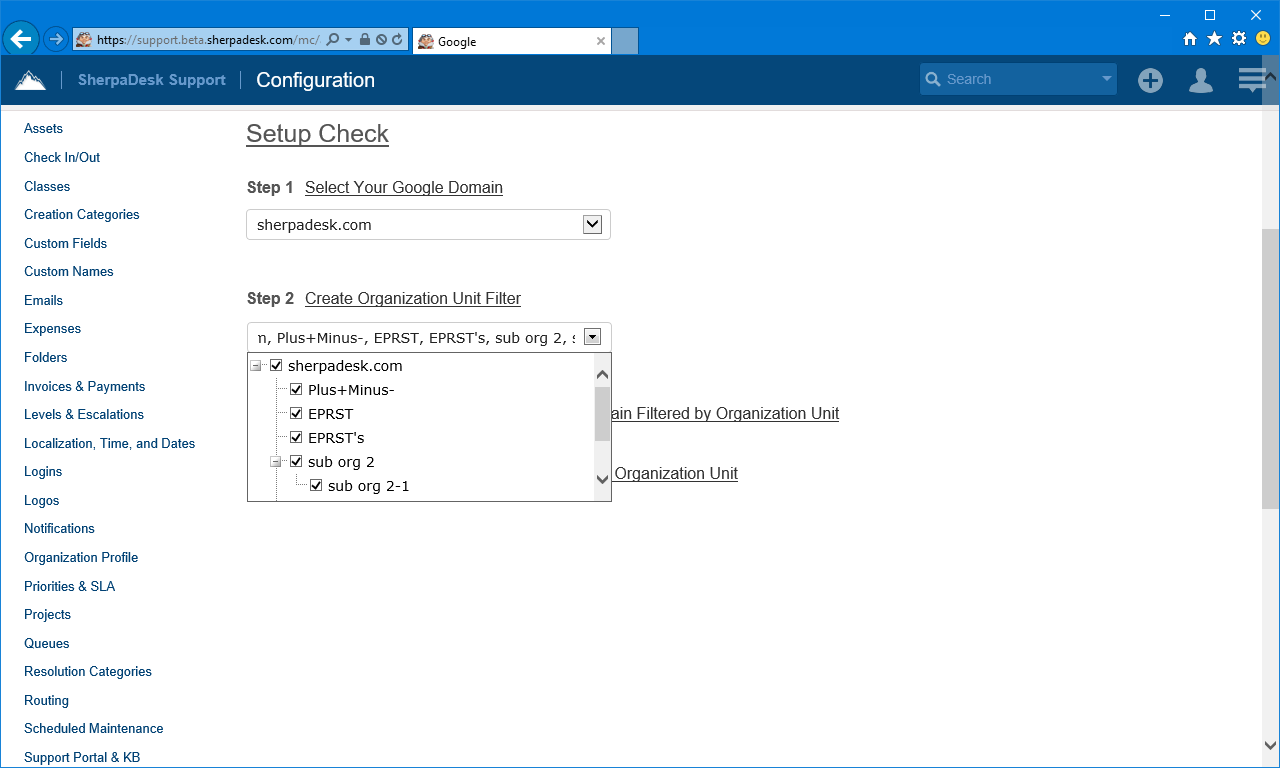
Task: Click the Select Your Google Domain link
Action: point(403,187)
